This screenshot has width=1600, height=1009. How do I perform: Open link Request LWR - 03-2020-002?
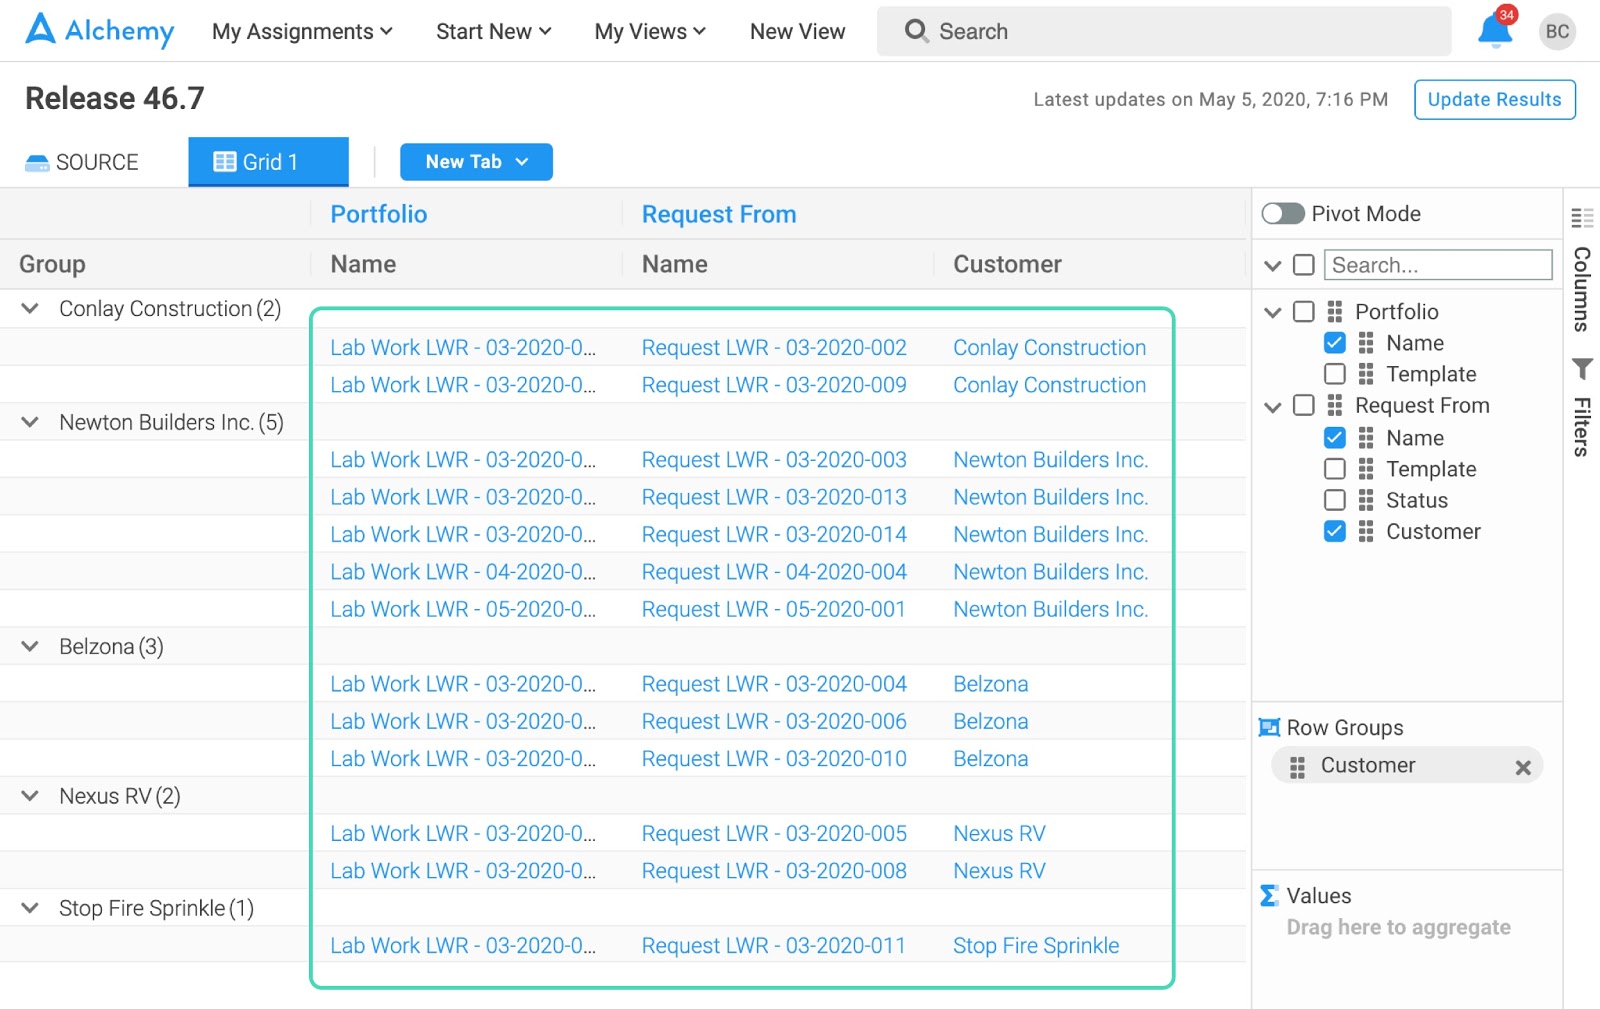click(x=774, y=347)
